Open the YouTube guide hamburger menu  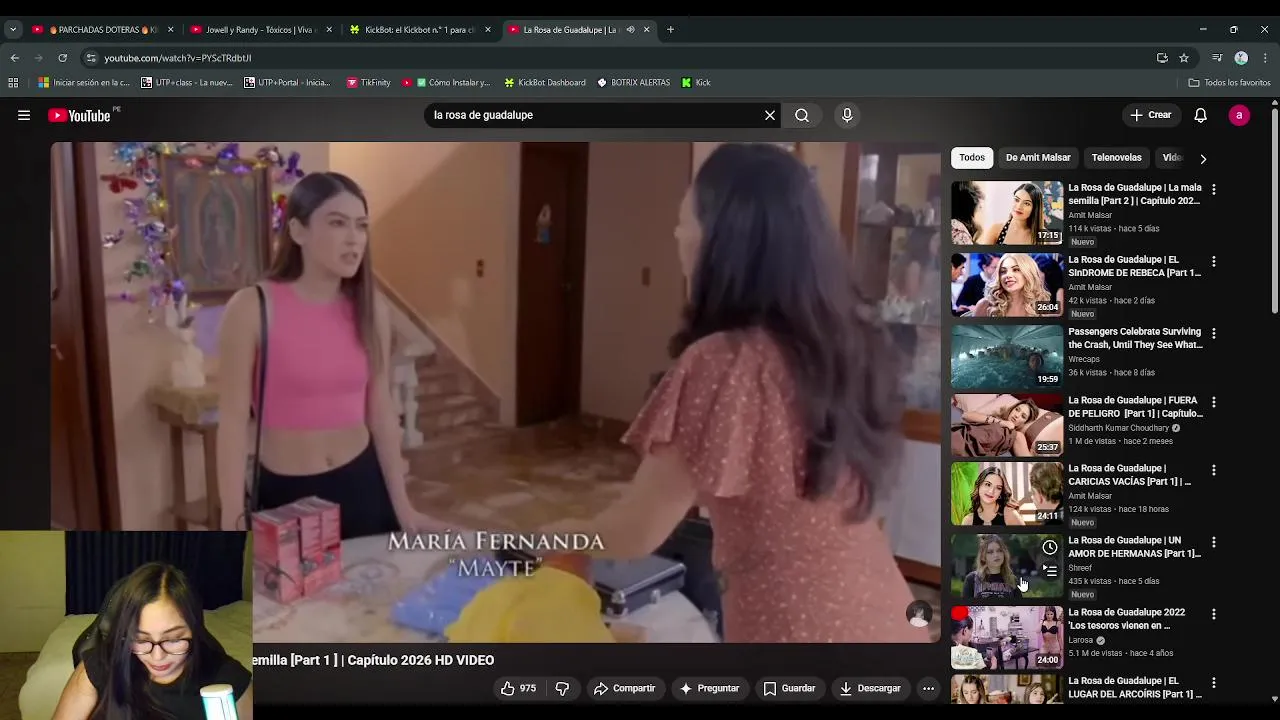[24, 115]
